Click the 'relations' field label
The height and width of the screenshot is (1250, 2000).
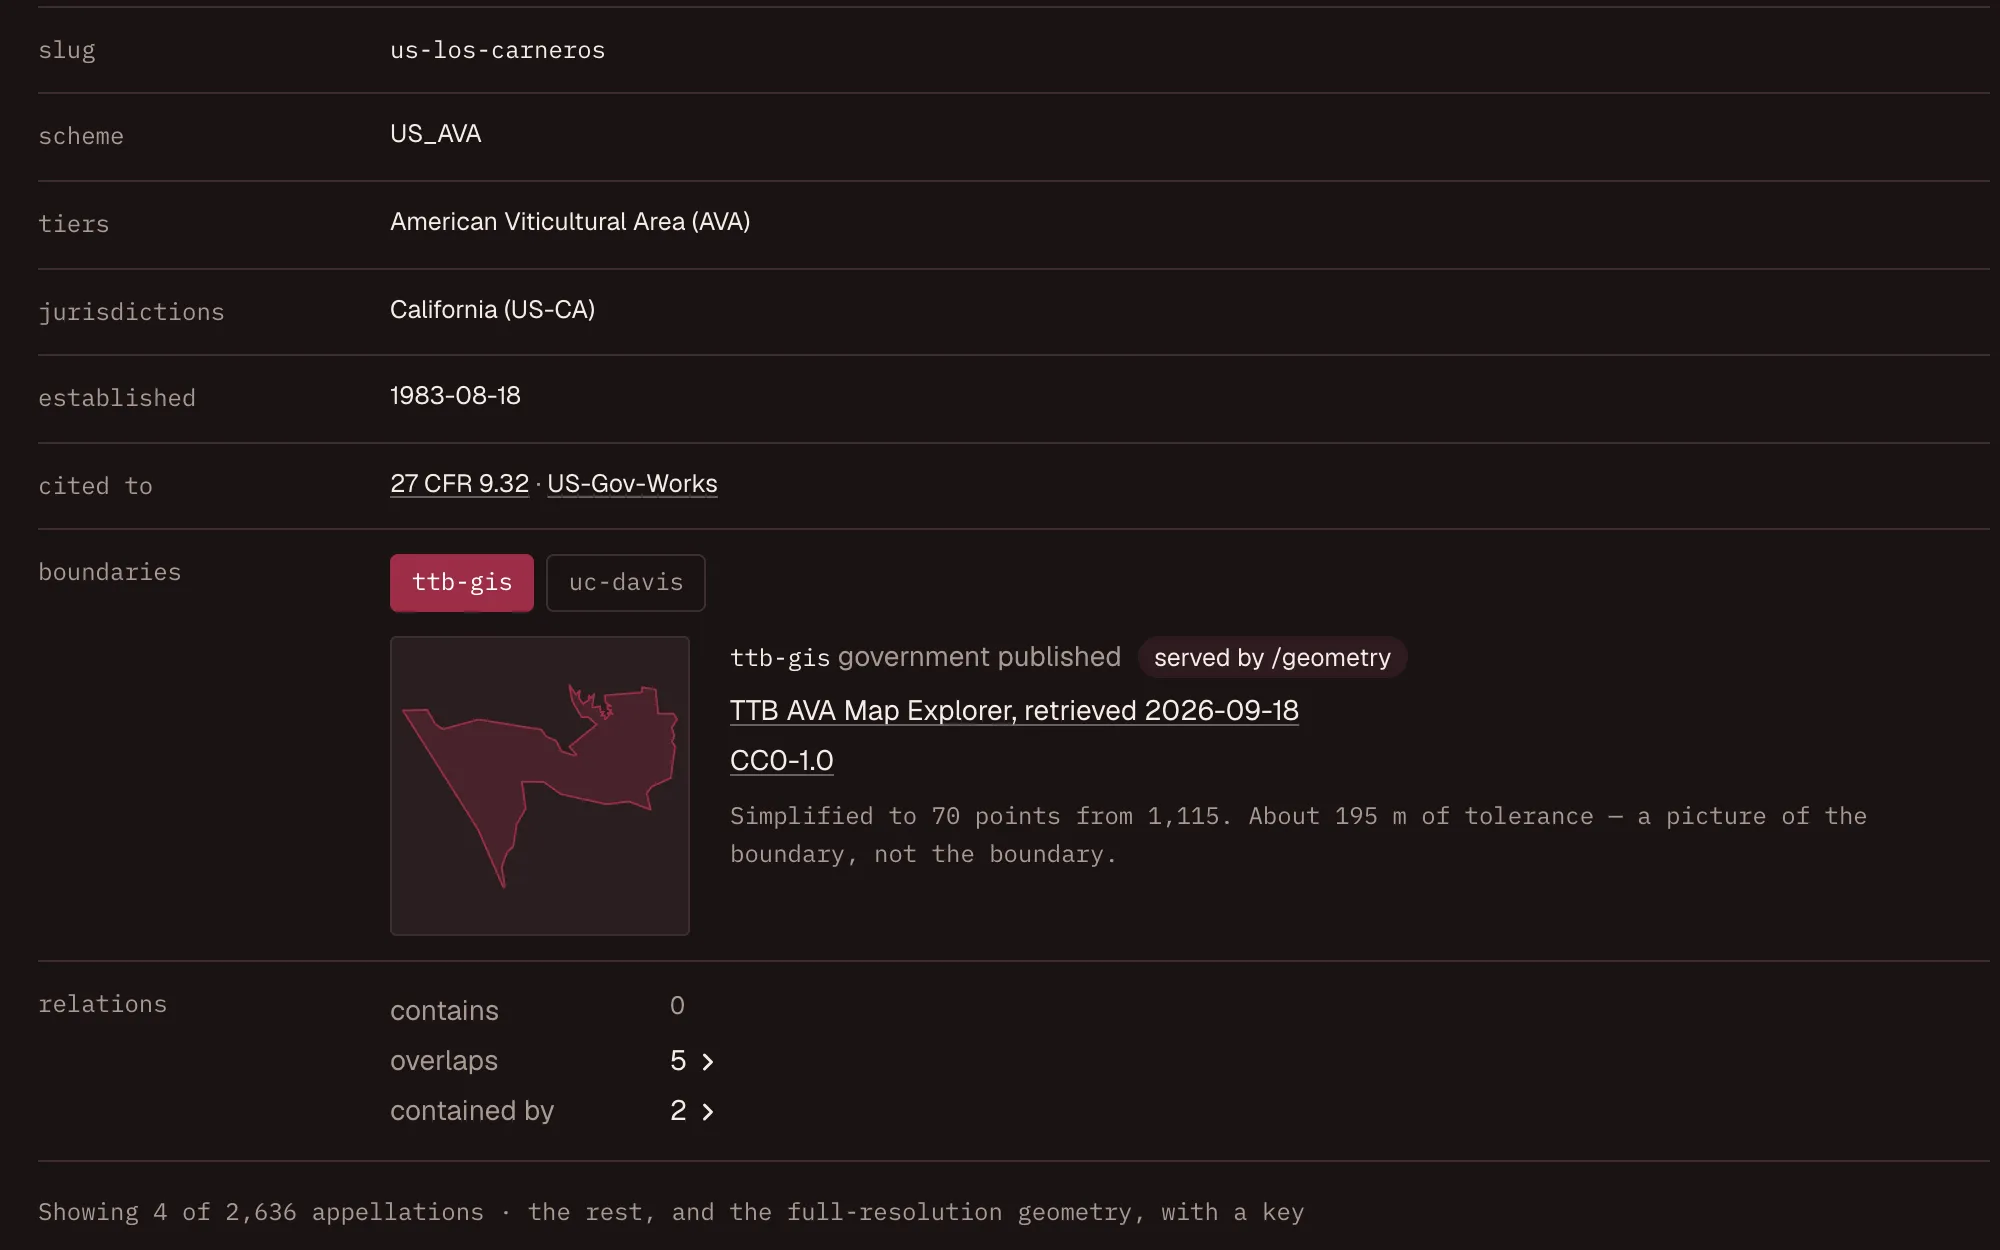point(103,1005)
